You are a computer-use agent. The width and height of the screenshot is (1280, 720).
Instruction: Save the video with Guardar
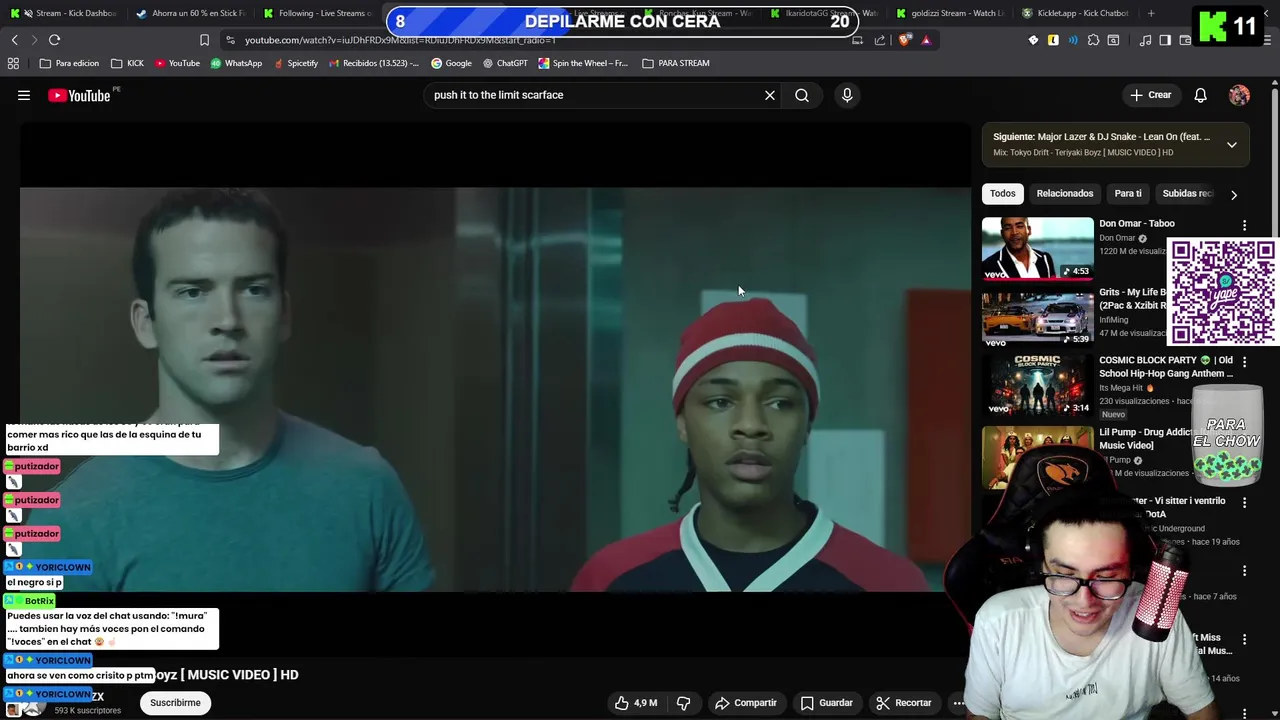point(827,703)
